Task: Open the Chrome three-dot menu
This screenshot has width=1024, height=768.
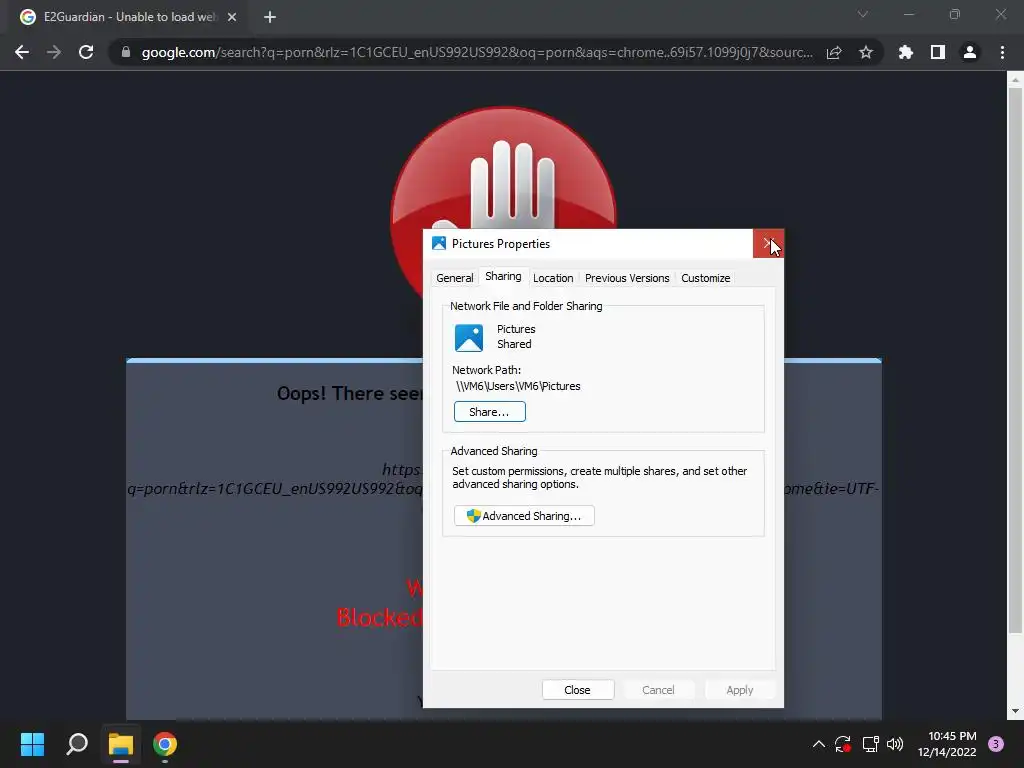Action: 1002,52
